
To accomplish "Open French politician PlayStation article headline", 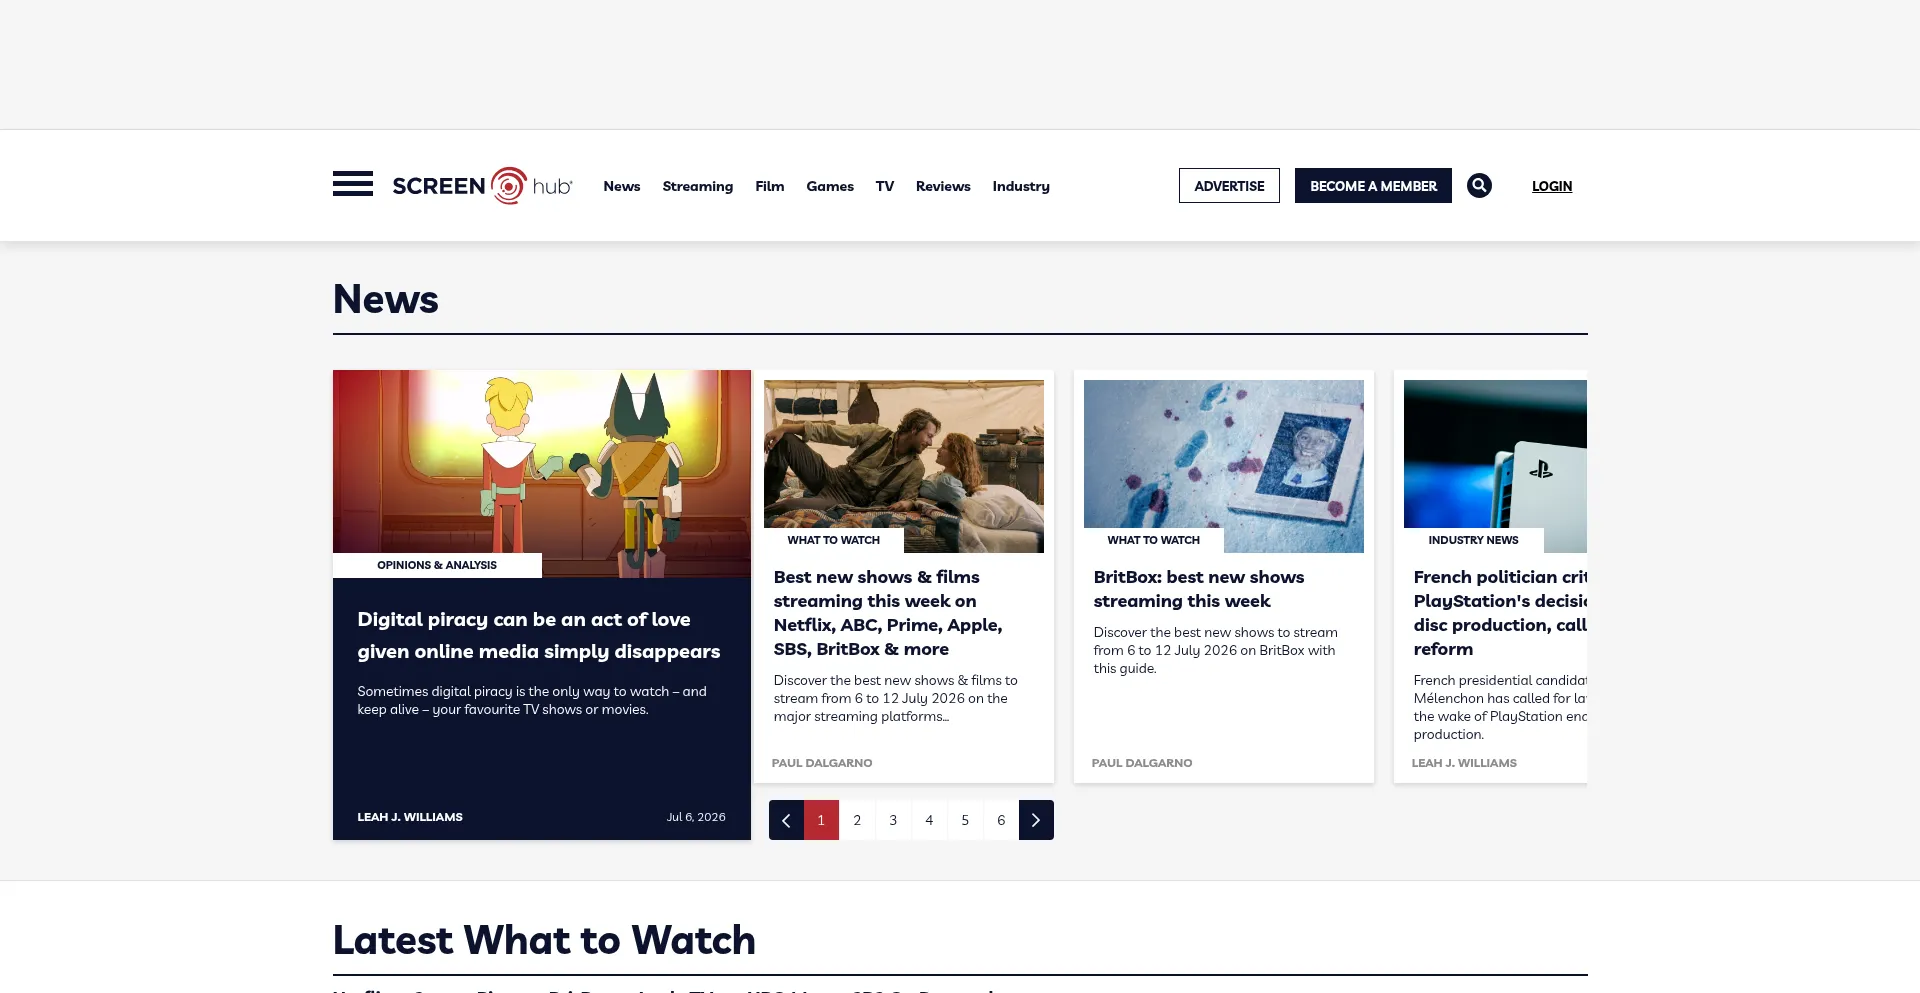I will 1500,613.
